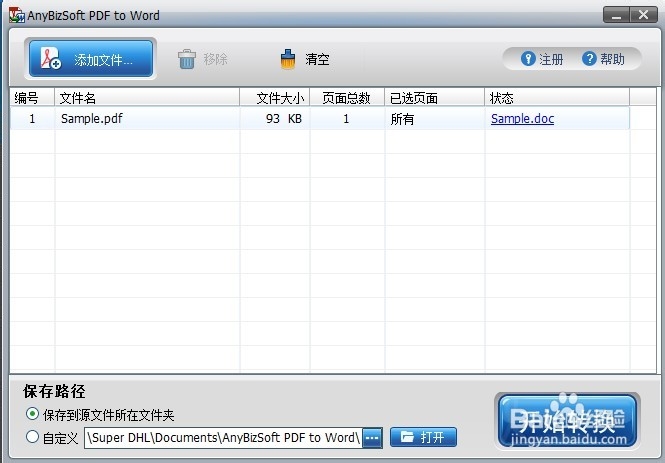
Task: Select 保存到源文件所在文件夹 radio option
Action: (x=32, y=414)
